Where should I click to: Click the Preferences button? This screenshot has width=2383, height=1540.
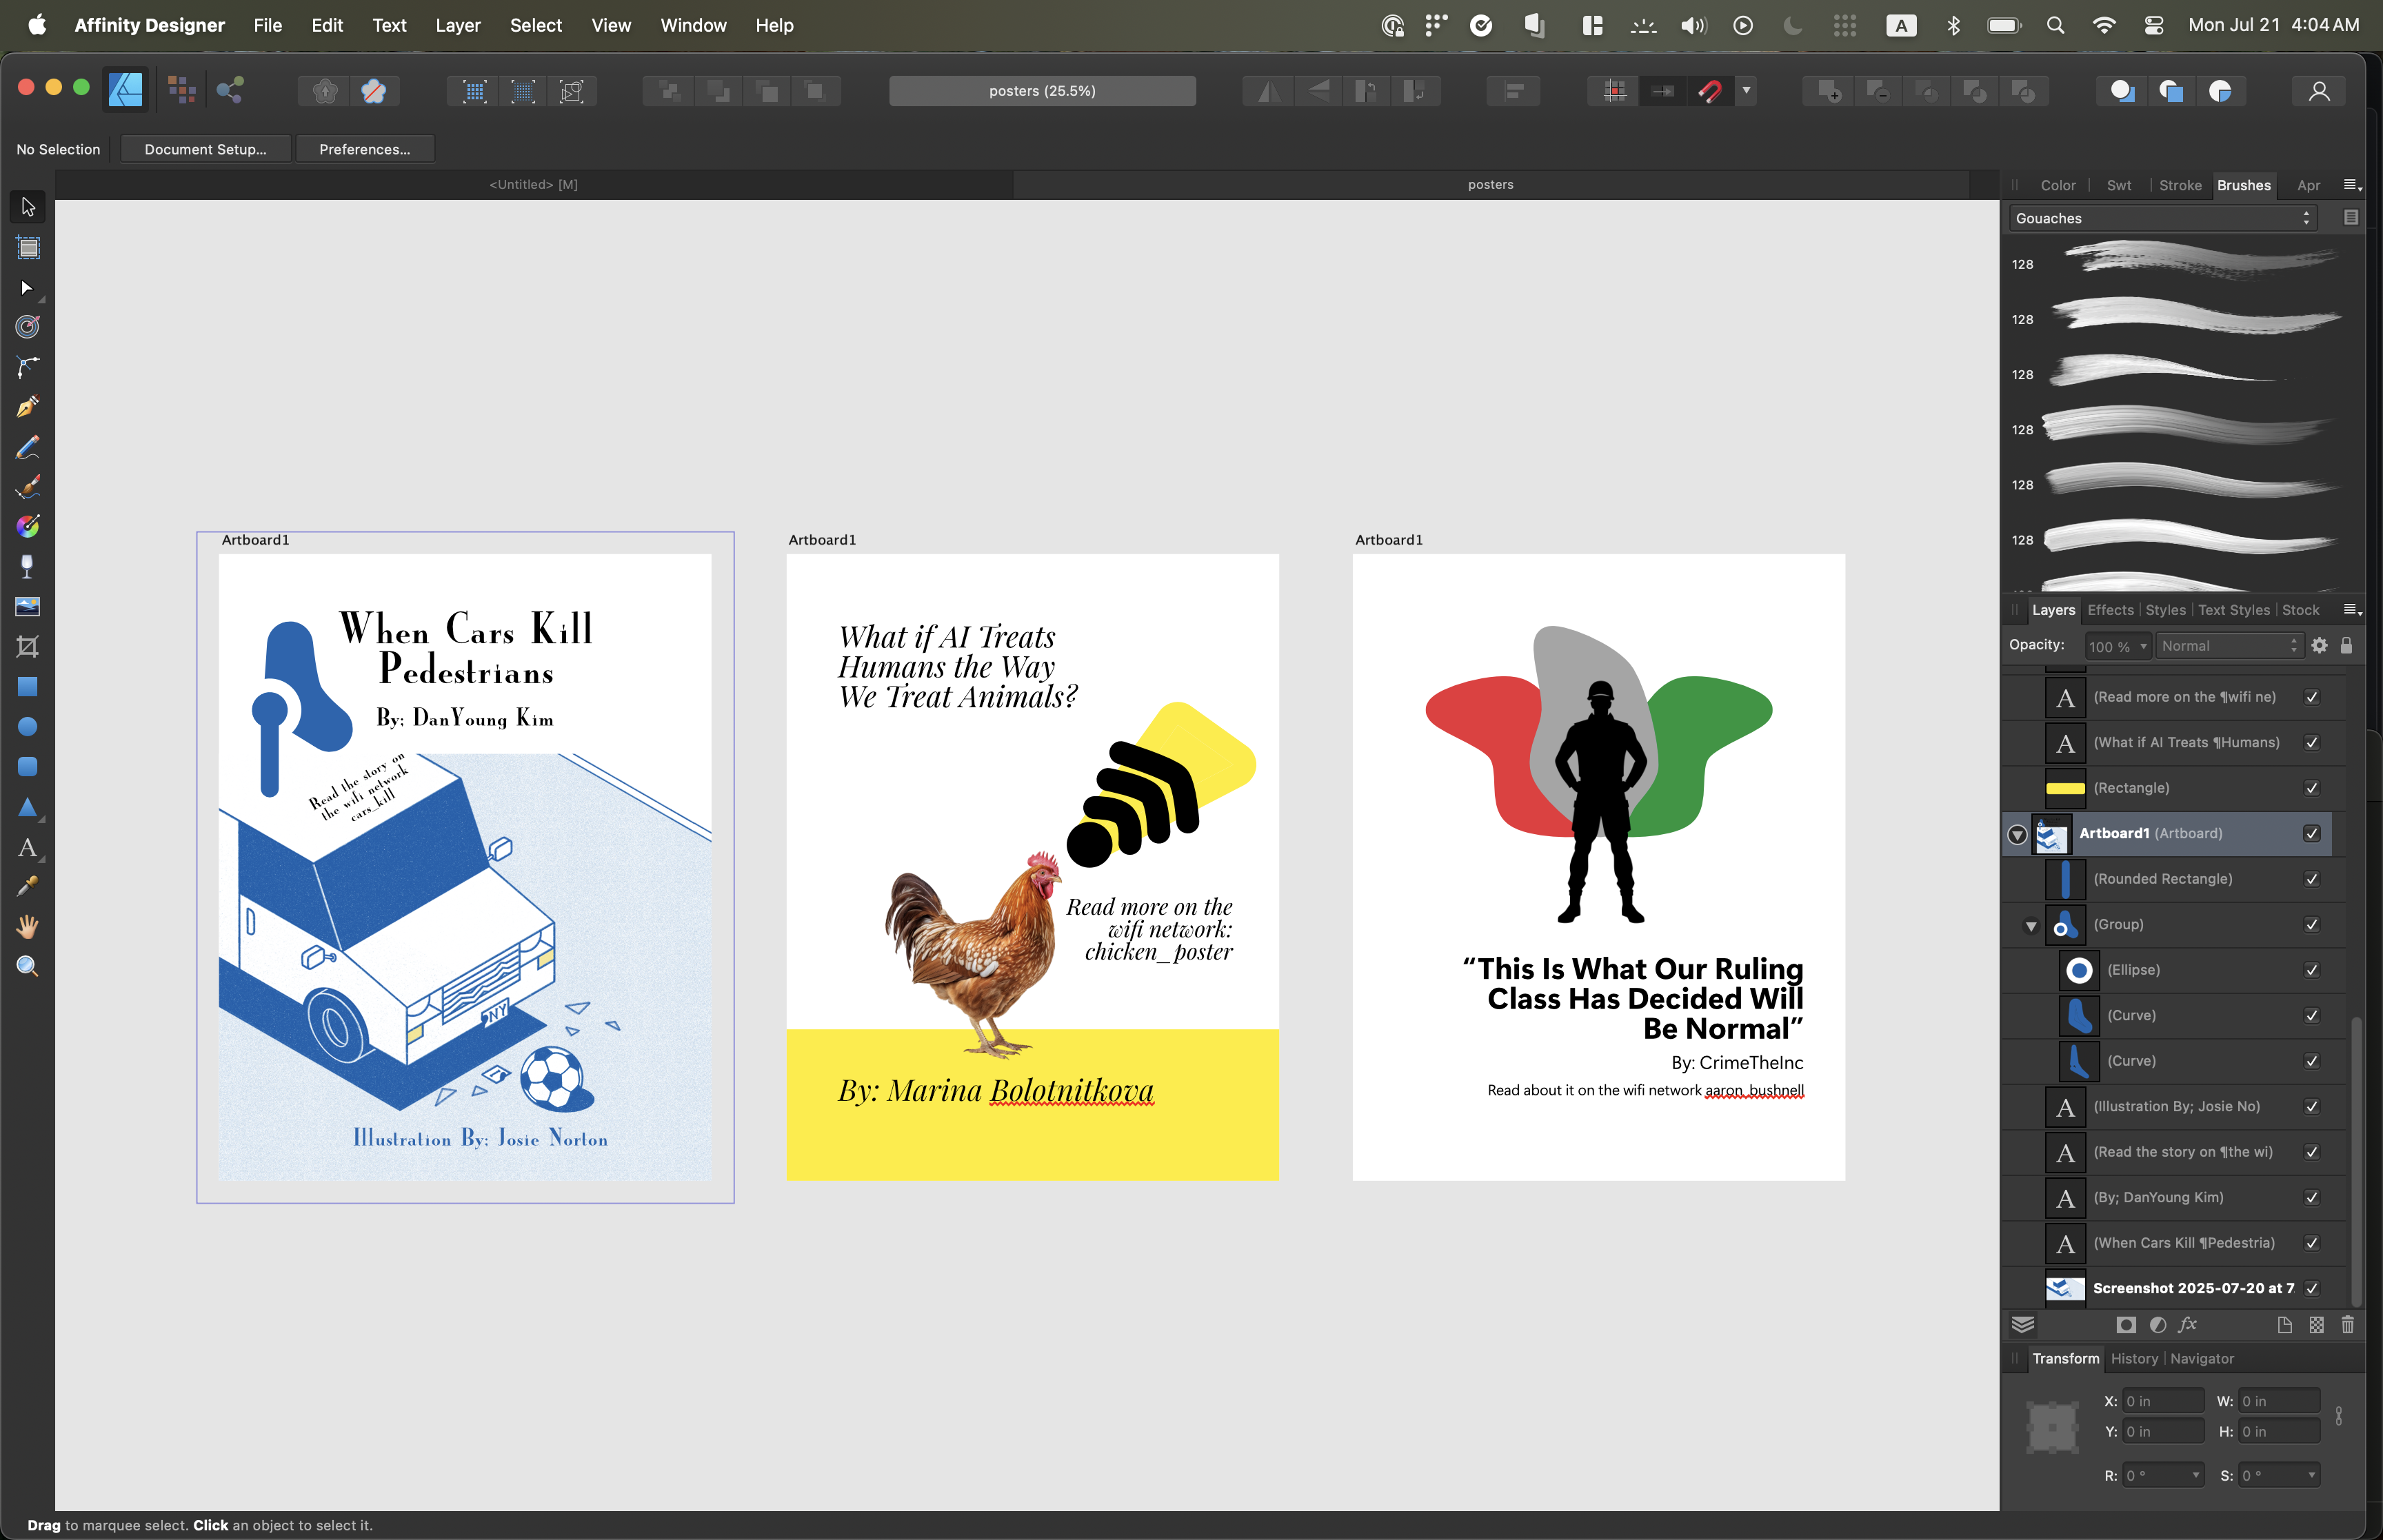pos(365,149)
